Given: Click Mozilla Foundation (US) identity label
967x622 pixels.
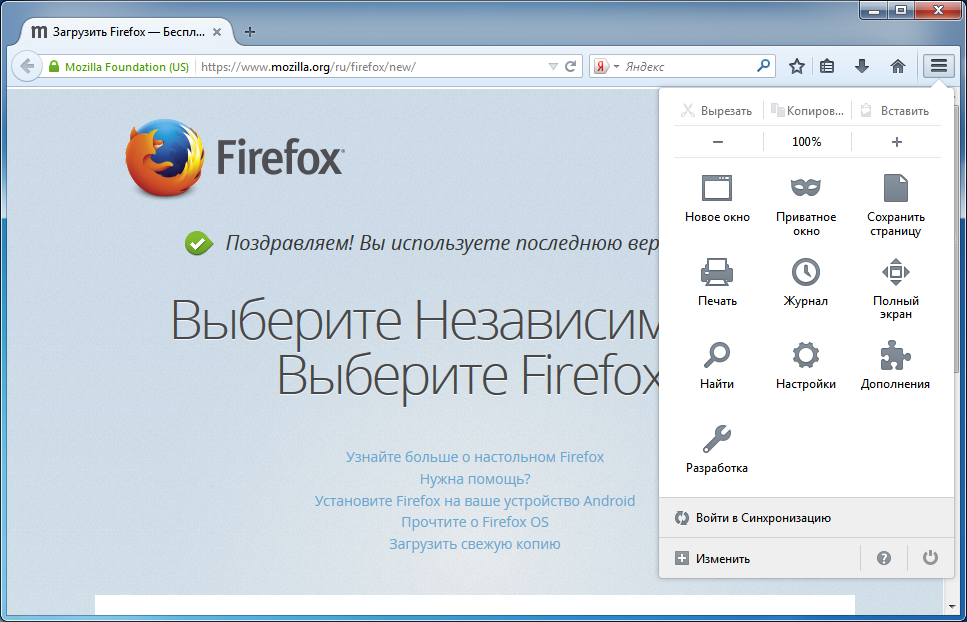Looking at the screenshot, I should tap(127, 67).
